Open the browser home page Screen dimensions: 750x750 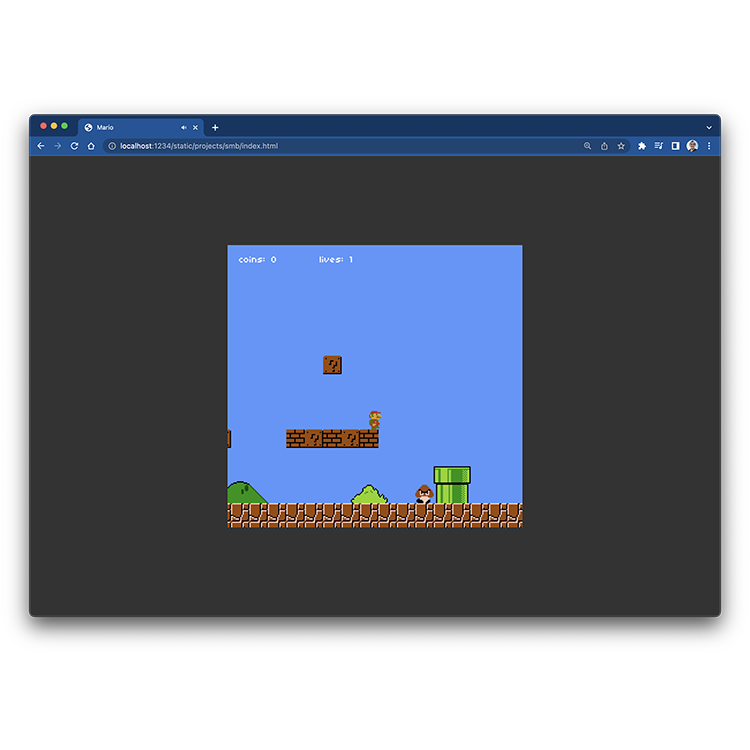click(x=91, y=146)
